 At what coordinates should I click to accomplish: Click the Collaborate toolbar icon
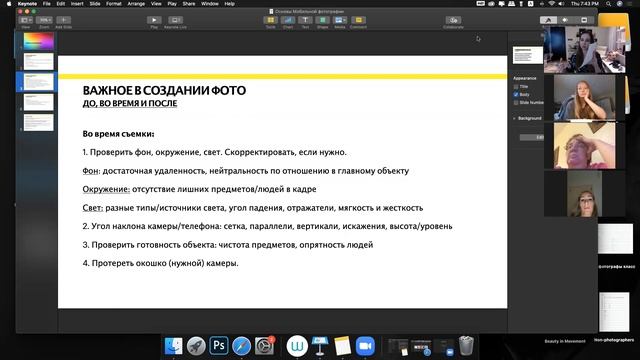(453, 20)
